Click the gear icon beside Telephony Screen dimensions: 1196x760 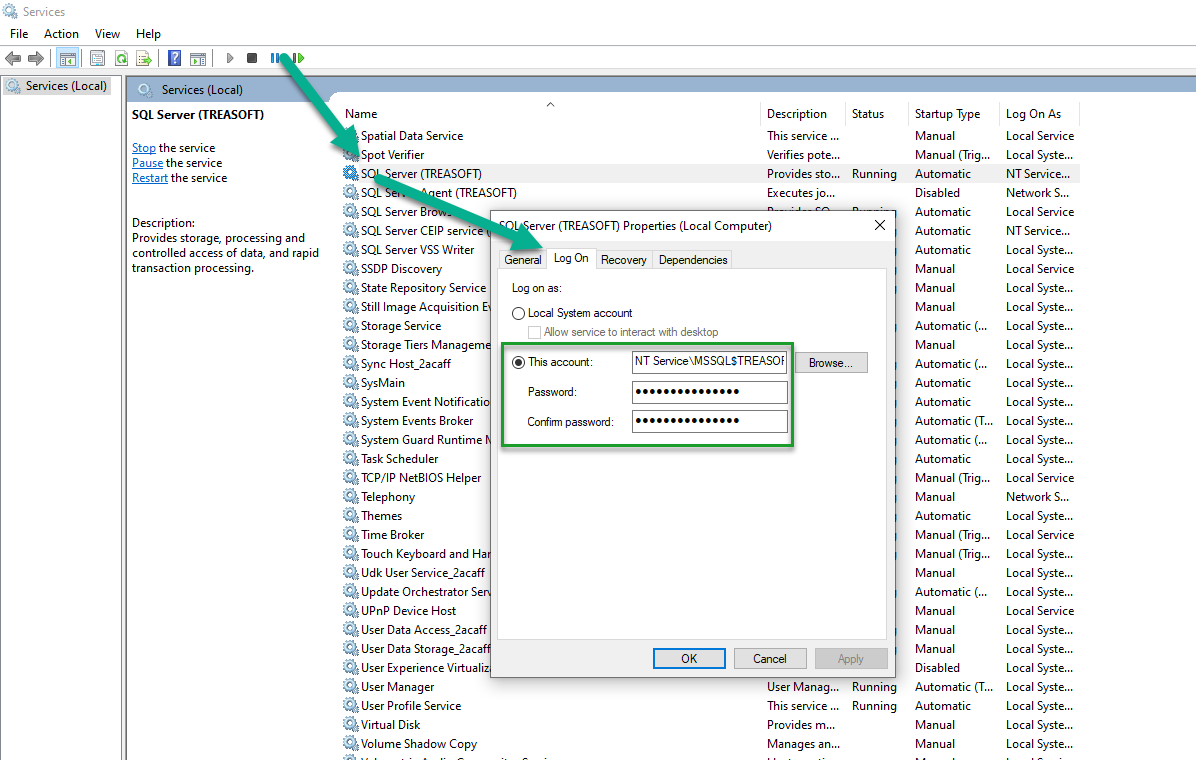[x=351, y=497]
